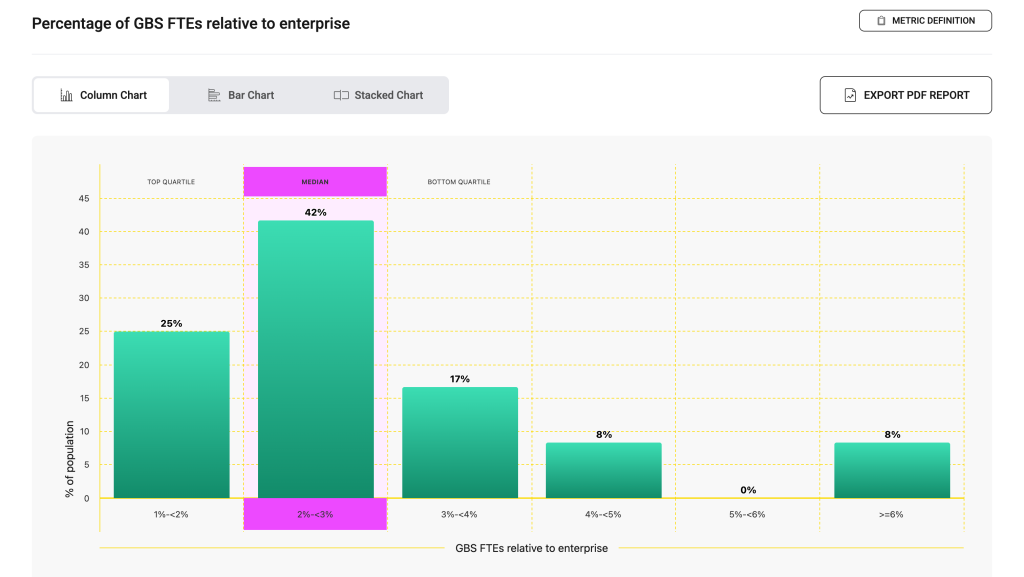
Task: Select the 17% bar for 3%-<4%
Action: pos(460,443)
